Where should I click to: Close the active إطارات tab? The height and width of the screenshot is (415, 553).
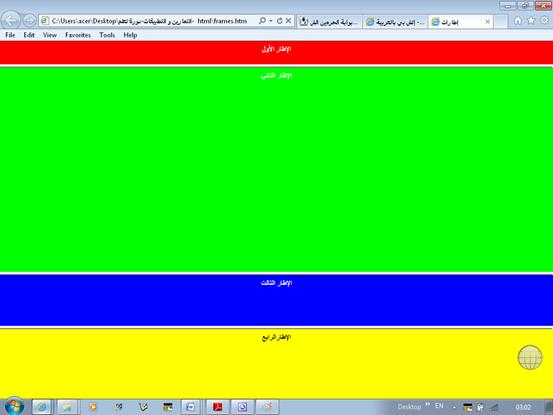point(487,22)
